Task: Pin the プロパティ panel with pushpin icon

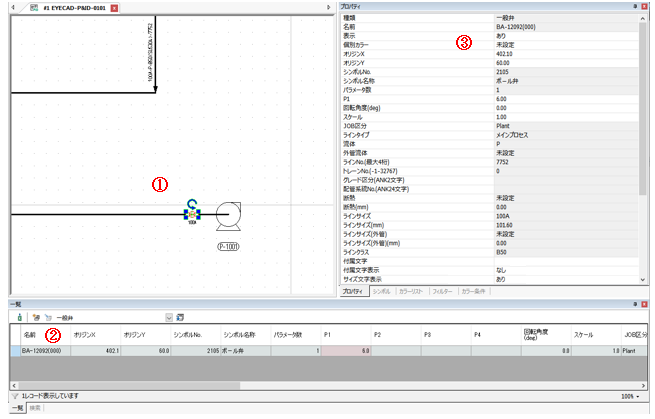Action: coord(635,6)
